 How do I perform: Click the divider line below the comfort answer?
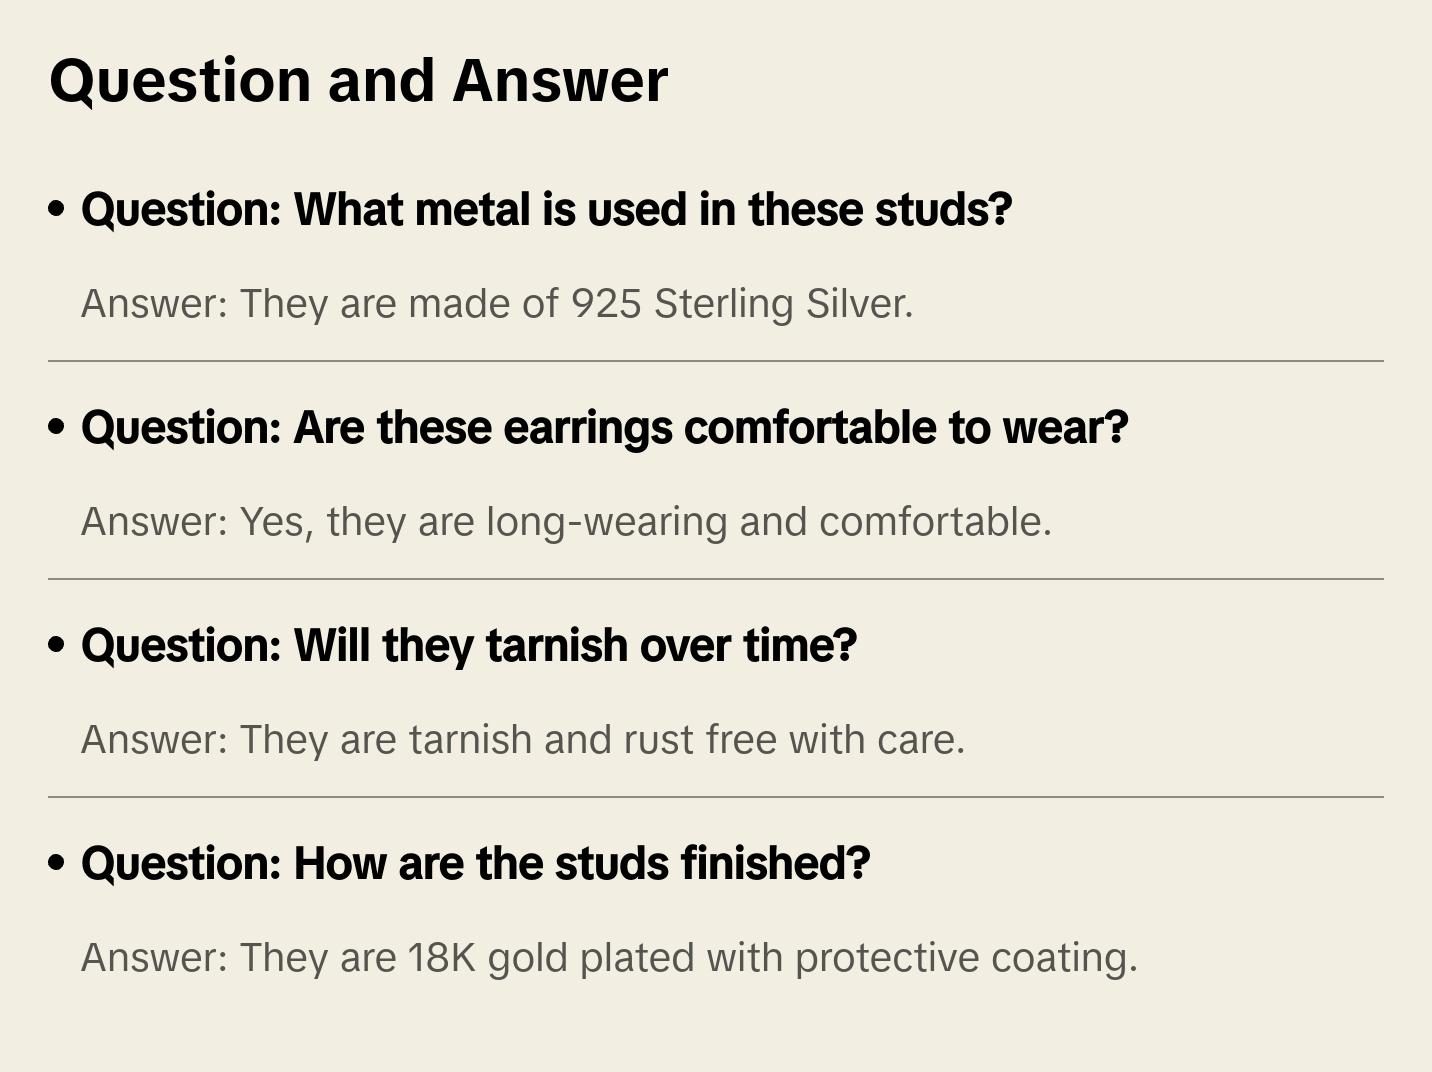pyautogui.click(x=716, y=579)
